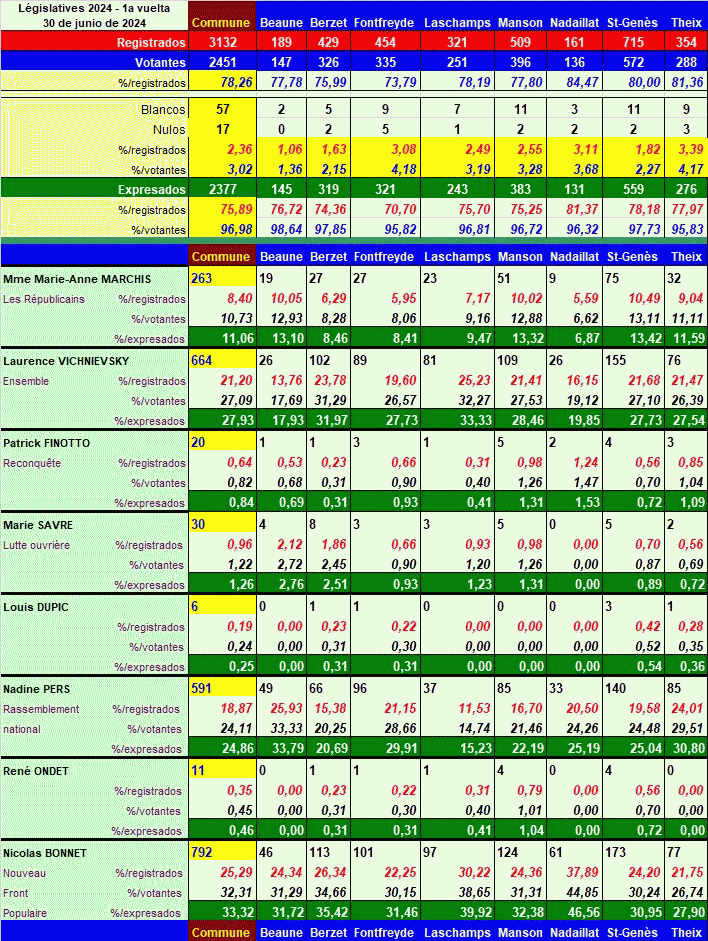Click the Expresados row label
Image resolution: width=708 pixels, height=941 pixels.
click(x=152, y=190)
